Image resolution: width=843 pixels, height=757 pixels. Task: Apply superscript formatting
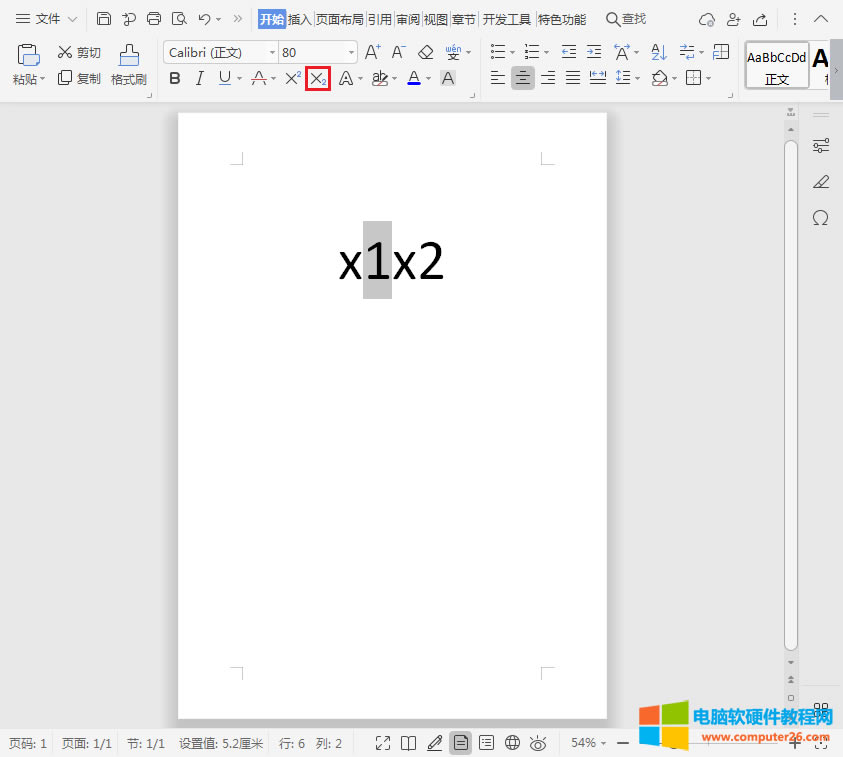[x=292, y=78]
